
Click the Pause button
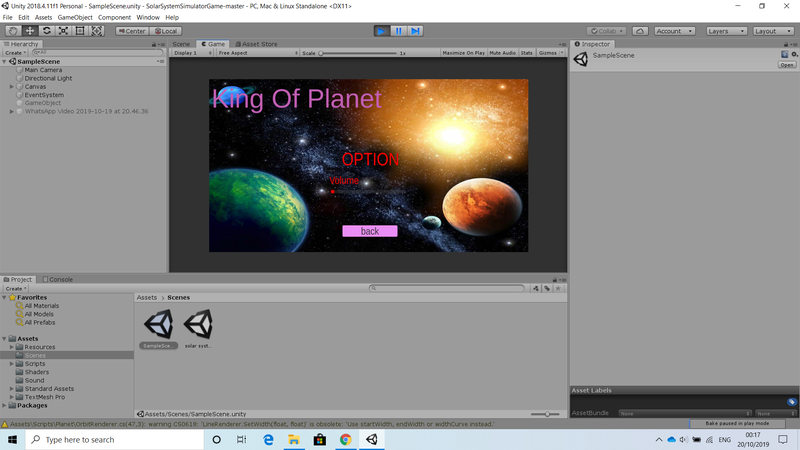coord(398,31)
